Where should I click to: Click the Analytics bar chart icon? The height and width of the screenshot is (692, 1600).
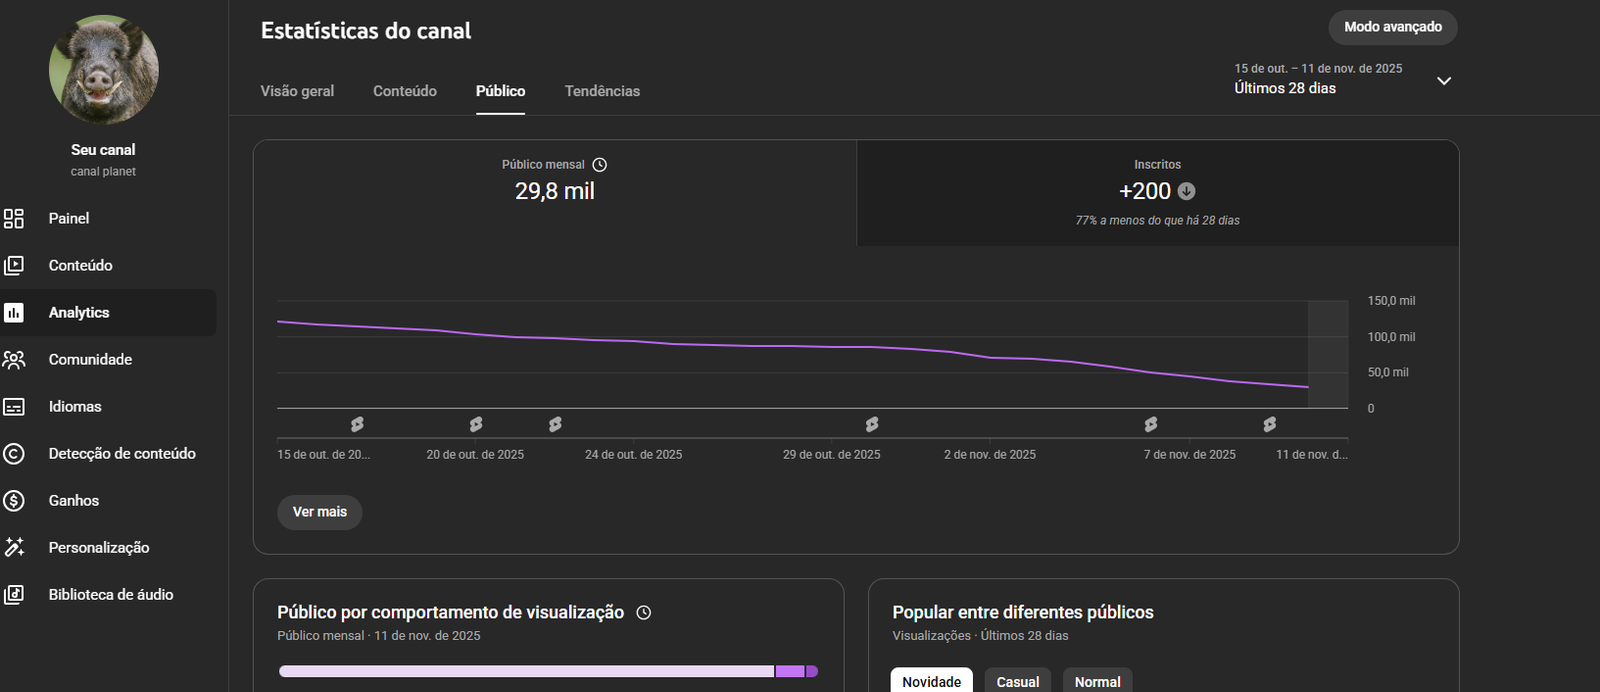click(x=14, y=312)
